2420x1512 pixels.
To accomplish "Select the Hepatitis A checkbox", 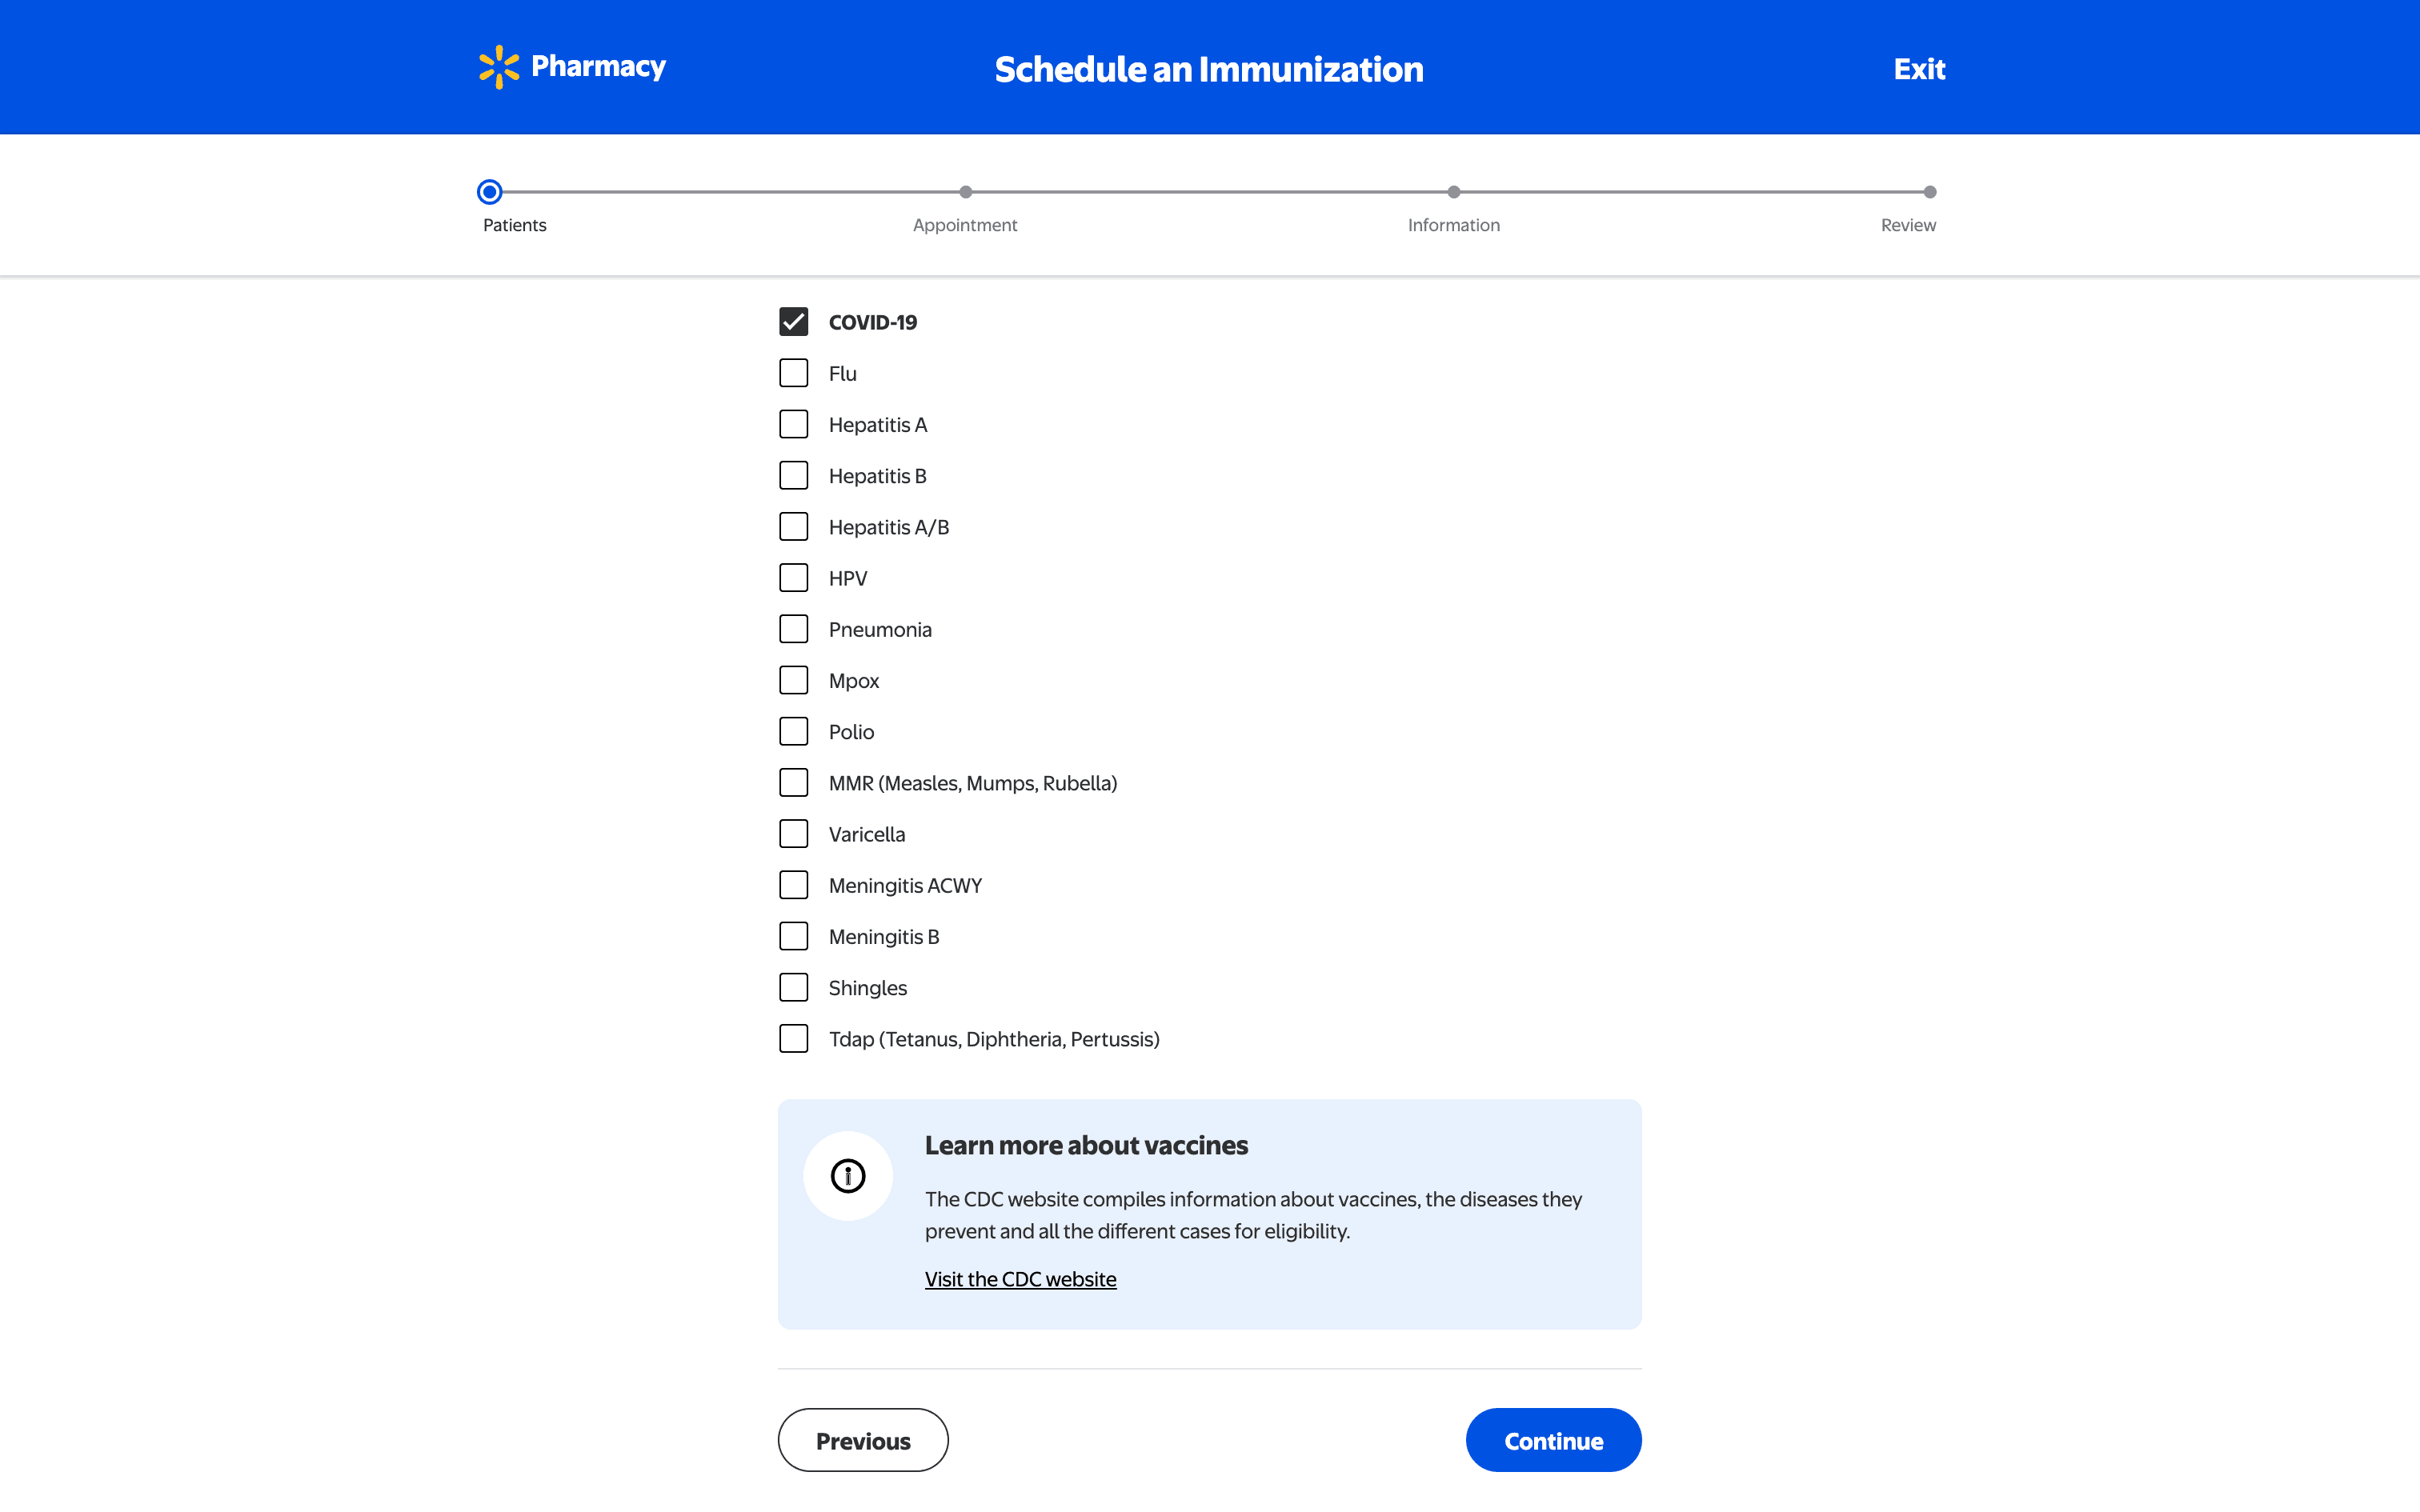I will (x=793, y=424).
